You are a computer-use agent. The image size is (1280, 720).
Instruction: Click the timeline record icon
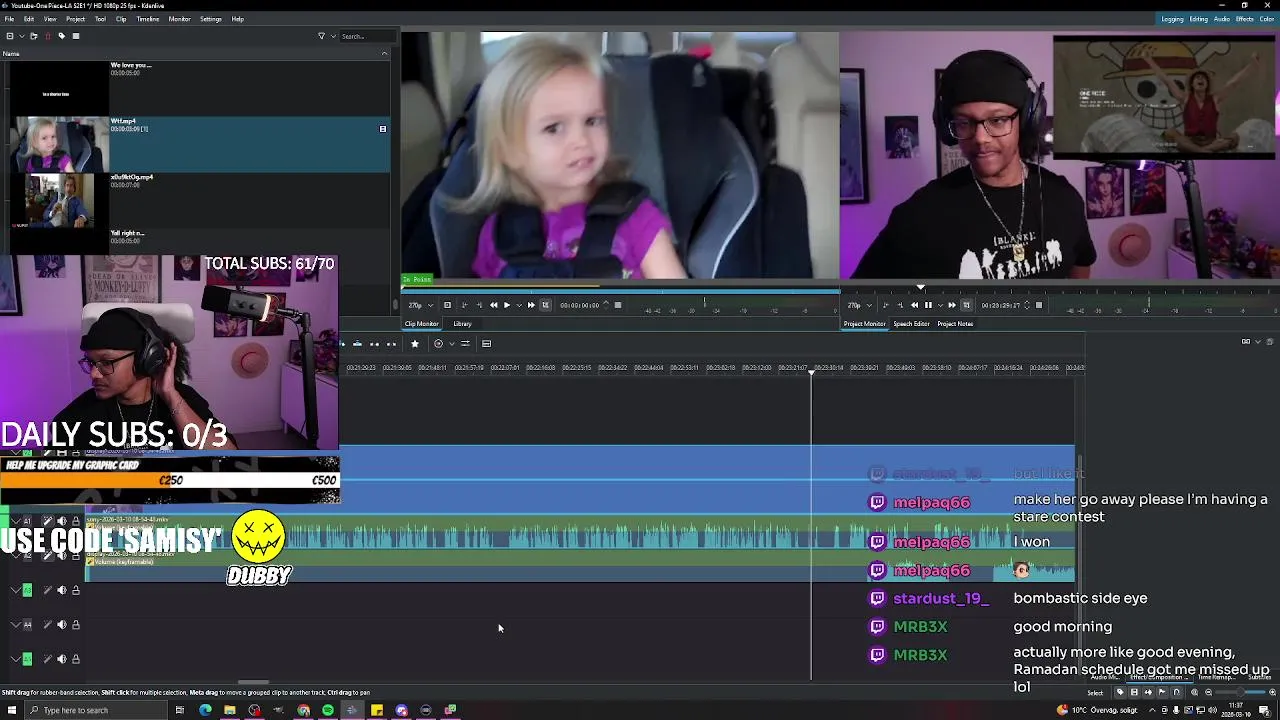pyautogui.click(x=438, y=344)
